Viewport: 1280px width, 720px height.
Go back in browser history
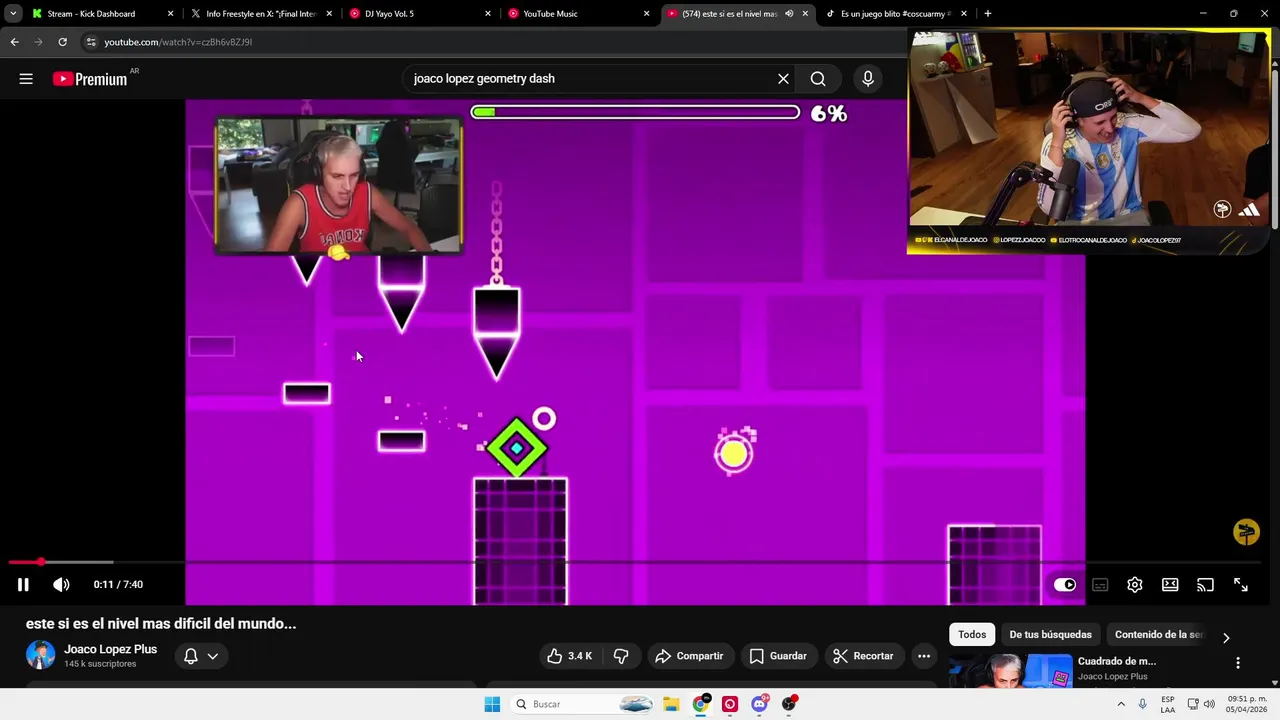pyautogui.click(x=14, y=42)
